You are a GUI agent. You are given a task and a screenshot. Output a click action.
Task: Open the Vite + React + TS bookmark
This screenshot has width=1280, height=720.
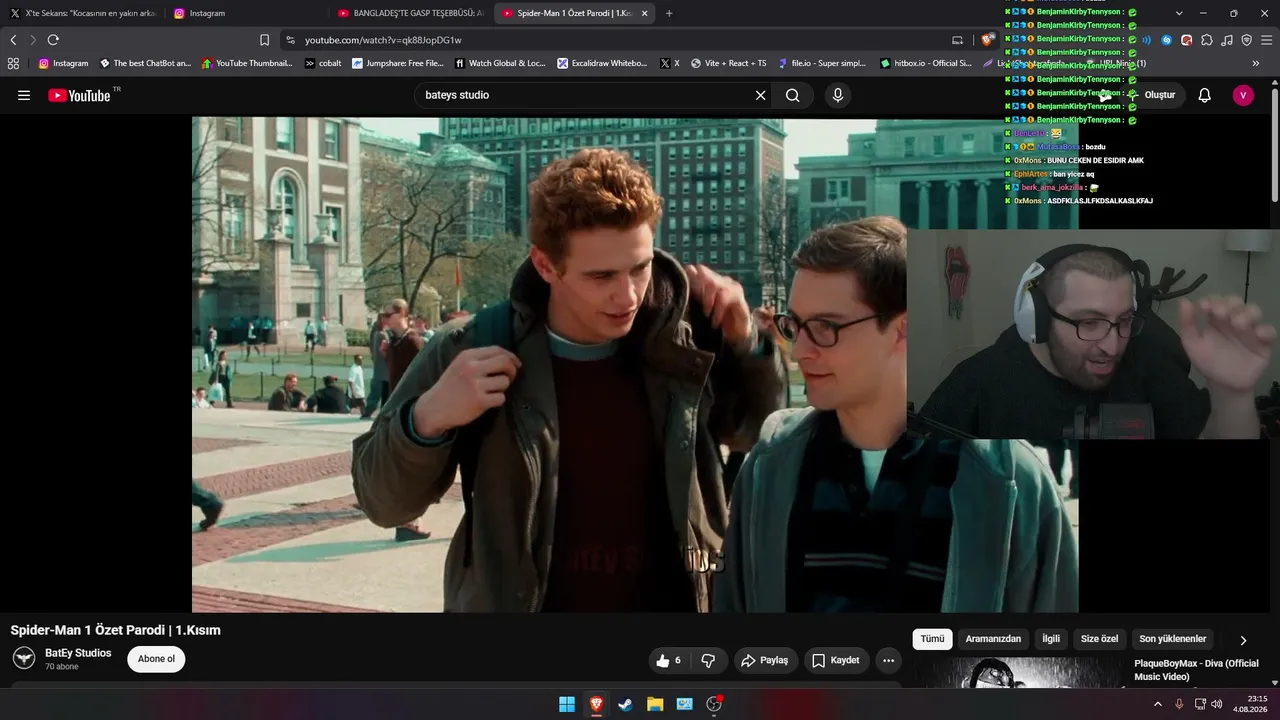(728, 63)
